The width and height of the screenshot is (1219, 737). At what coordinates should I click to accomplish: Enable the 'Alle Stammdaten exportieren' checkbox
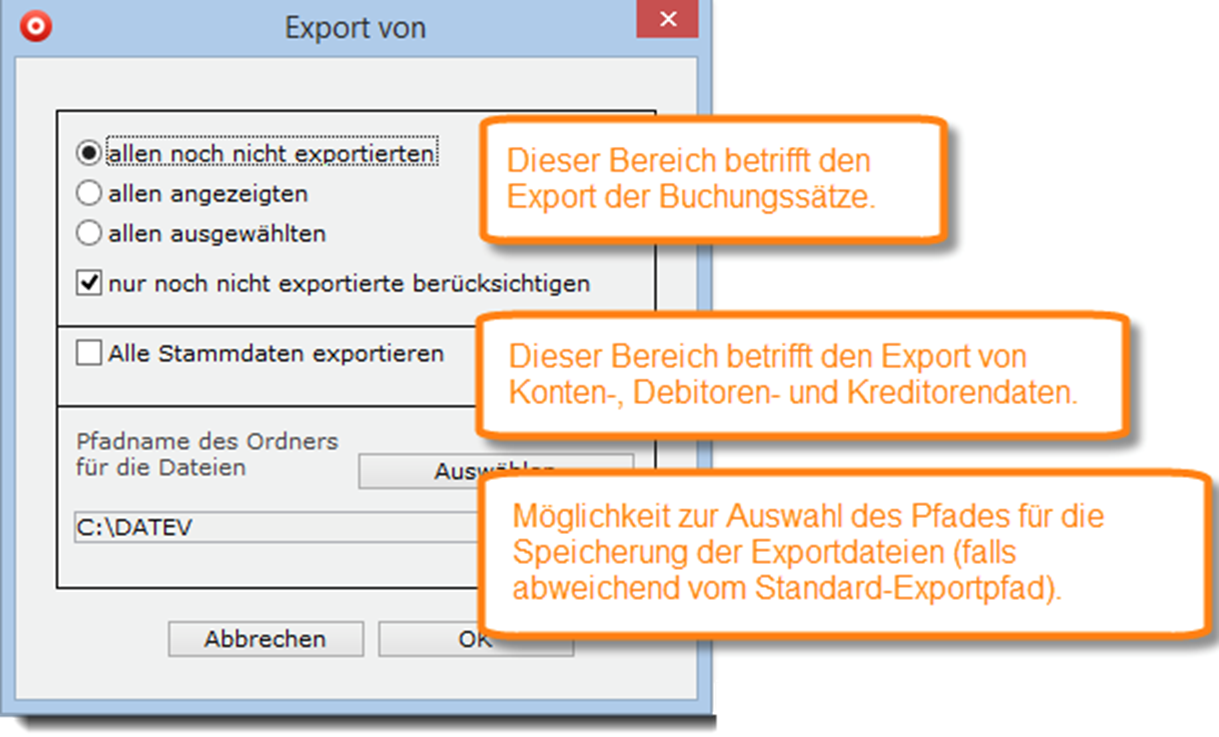(x=90, y=353)
